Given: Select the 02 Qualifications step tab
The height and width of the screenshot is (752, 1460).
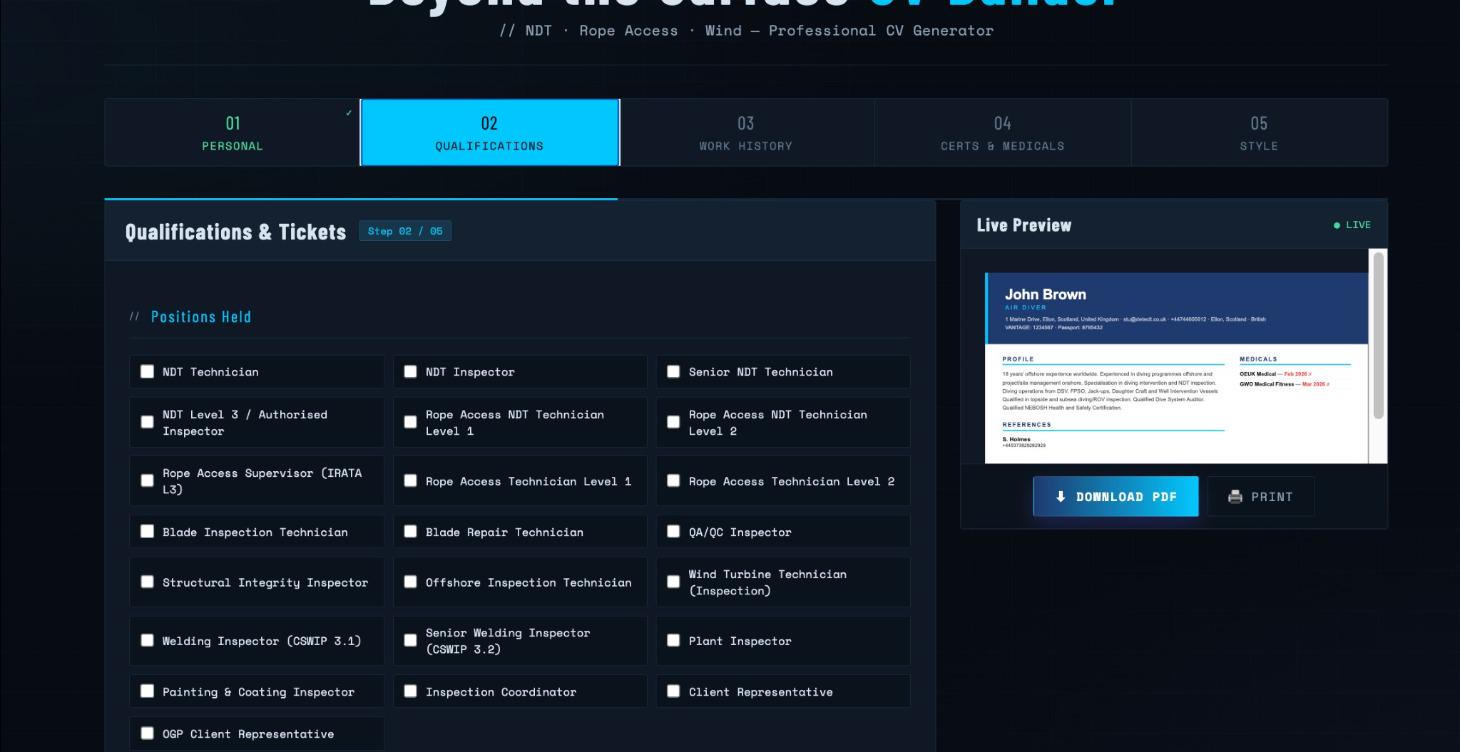Looking at the screenshot, I should pyautogui.click(x=489, y=133).
